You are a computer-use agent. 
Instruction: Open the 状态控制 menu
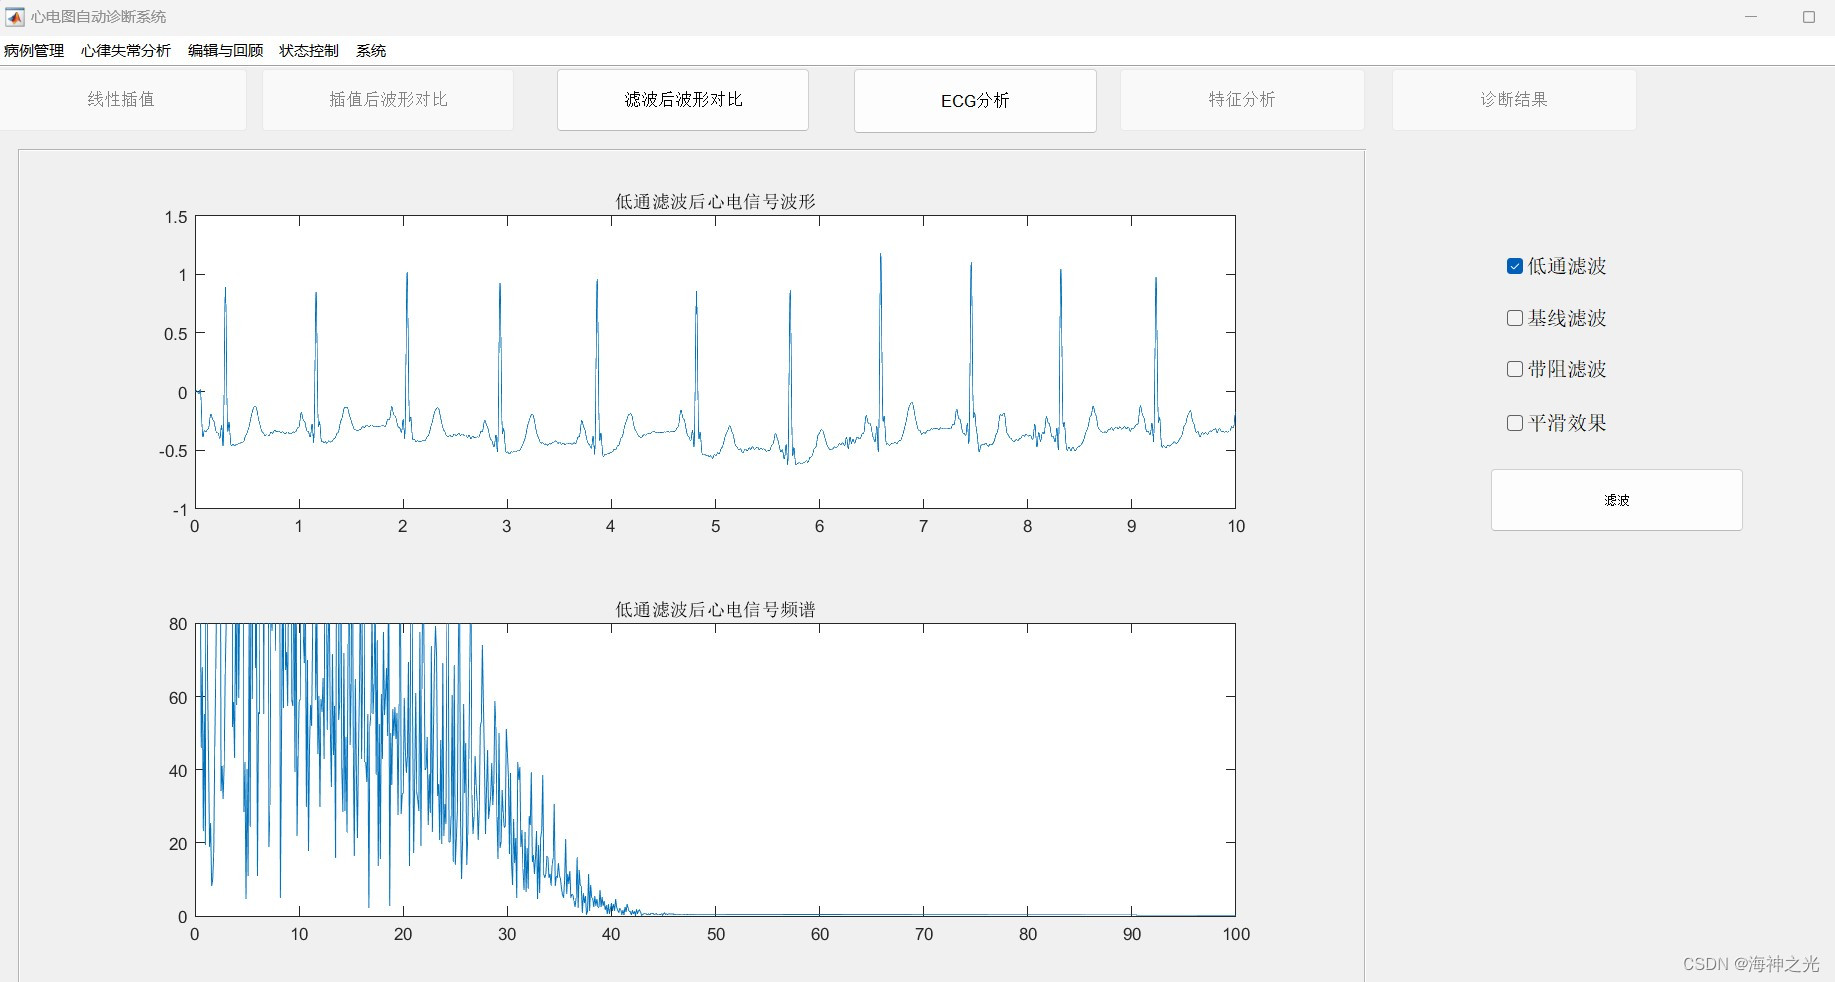[x=309, y=51]
